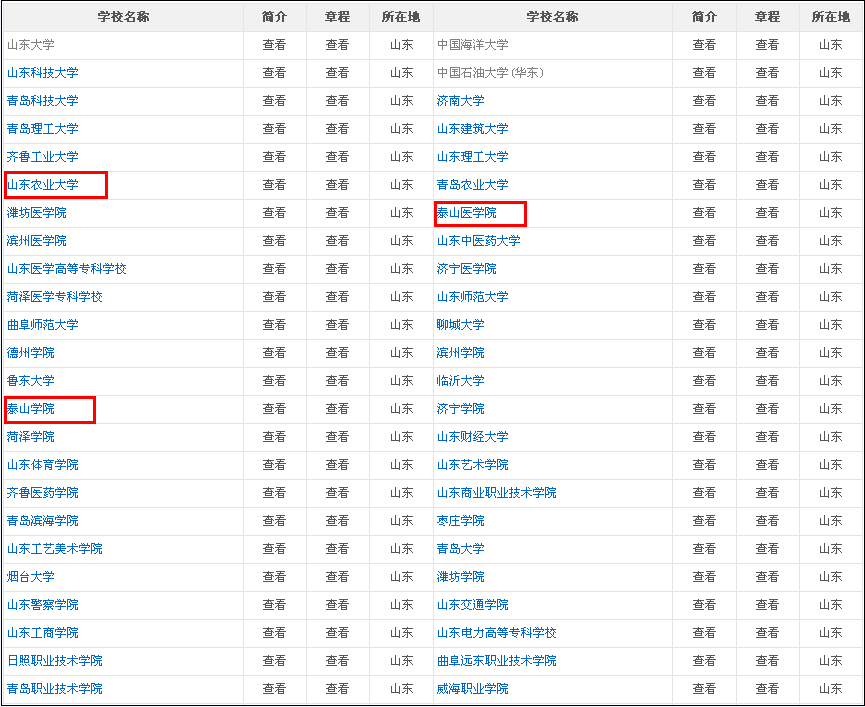View 简介 for 山东农业大学
The image size is (865, 707).
pos(274,185)
